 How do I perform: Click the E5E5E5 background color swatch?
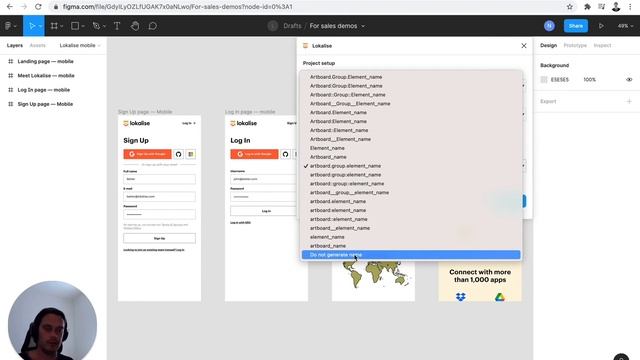pos(544,80)
